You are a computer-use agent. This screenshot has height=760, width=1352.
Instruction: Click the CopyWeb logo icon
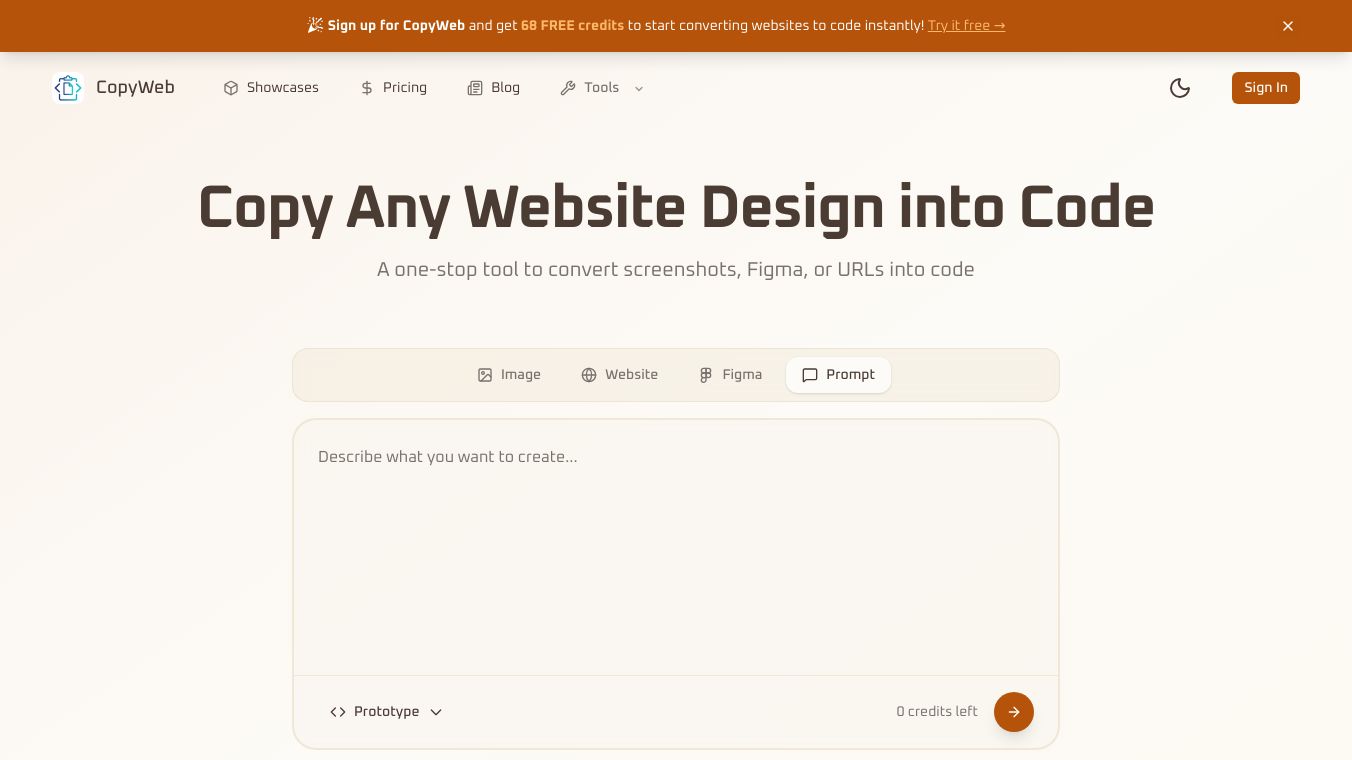pos(67,88)
